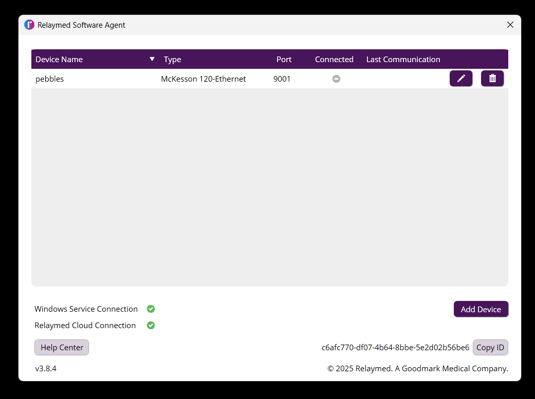
Task: Click the Relaymed Cloud Connection green checkmark
Action: coord(151,325)
